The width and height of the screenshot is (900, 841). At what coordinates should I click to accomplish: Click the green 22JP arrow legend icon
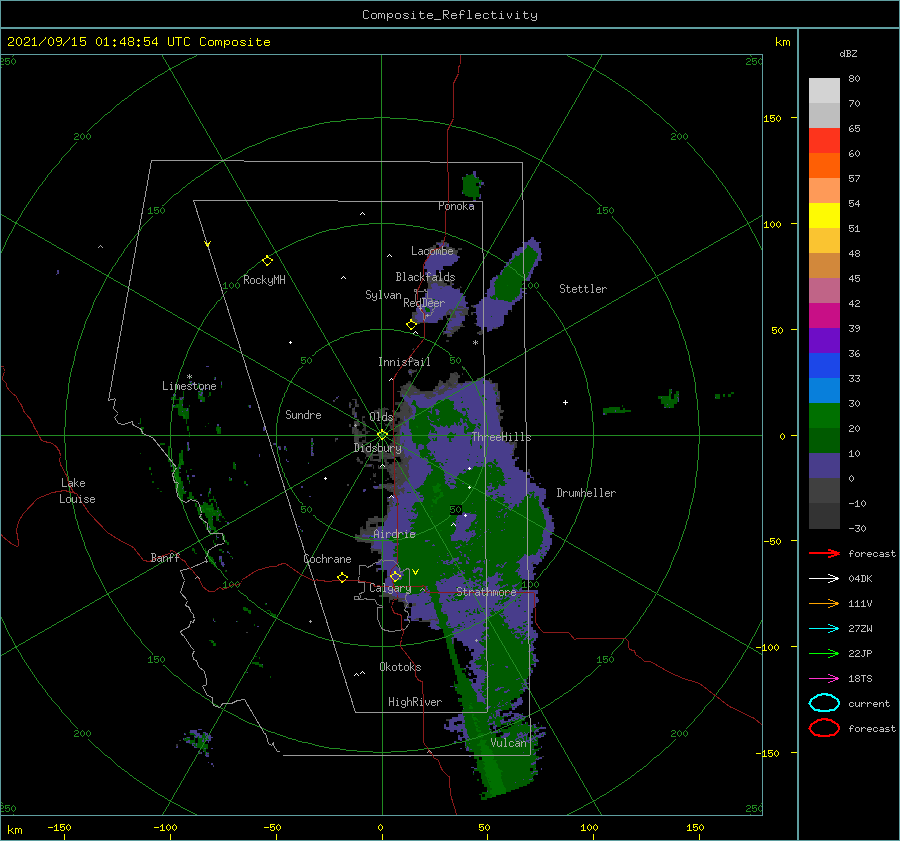(x=824, y=653)
